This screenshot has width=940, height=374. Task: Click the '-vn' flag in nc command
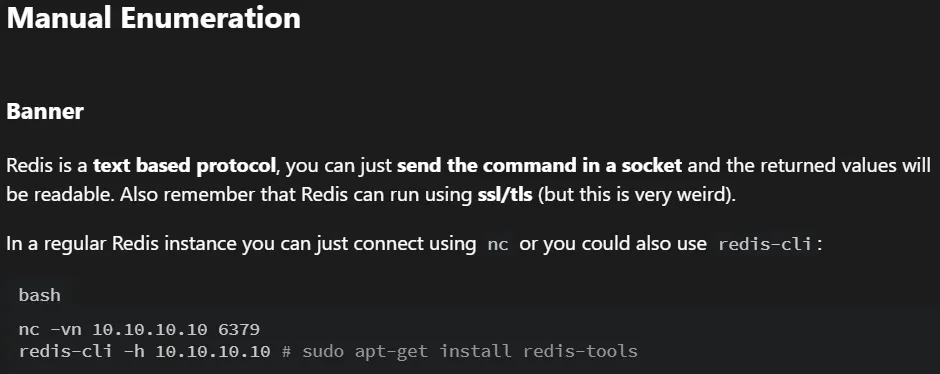point(65,330)
